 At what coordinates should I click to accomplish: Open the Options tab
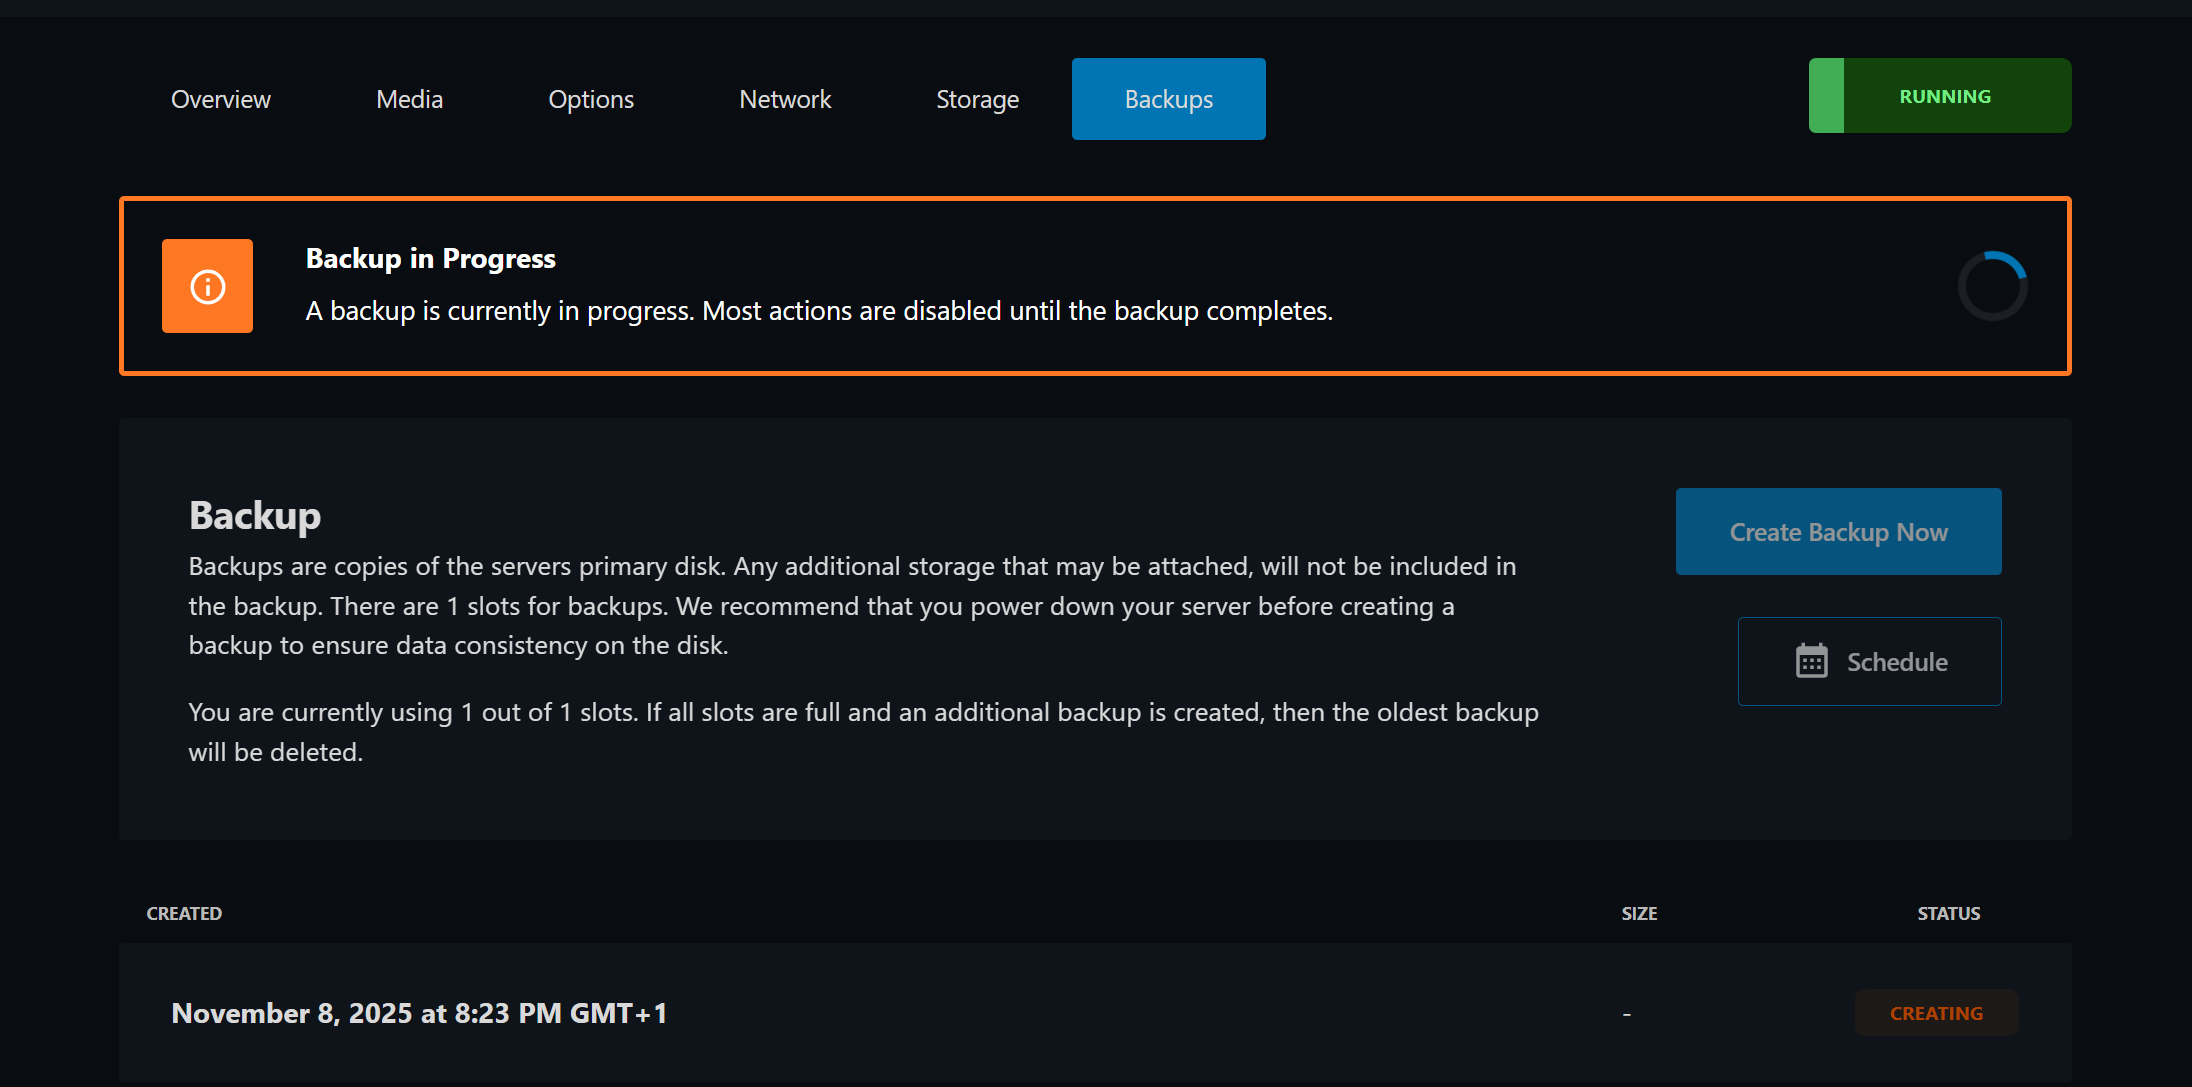tap(590, 99)
